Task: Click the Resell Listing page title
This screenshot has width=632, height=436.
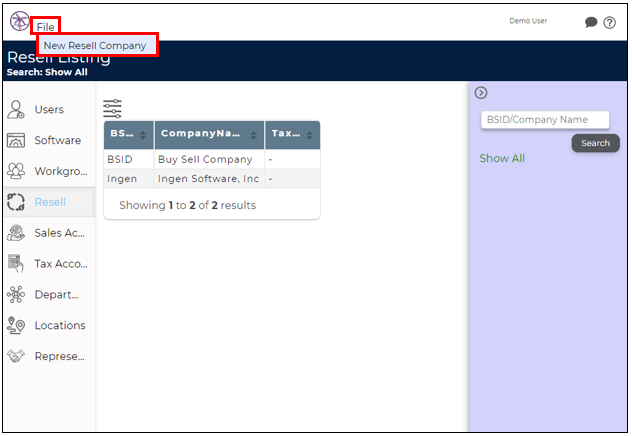Action: pyautogui.click(x=58, y=58)
